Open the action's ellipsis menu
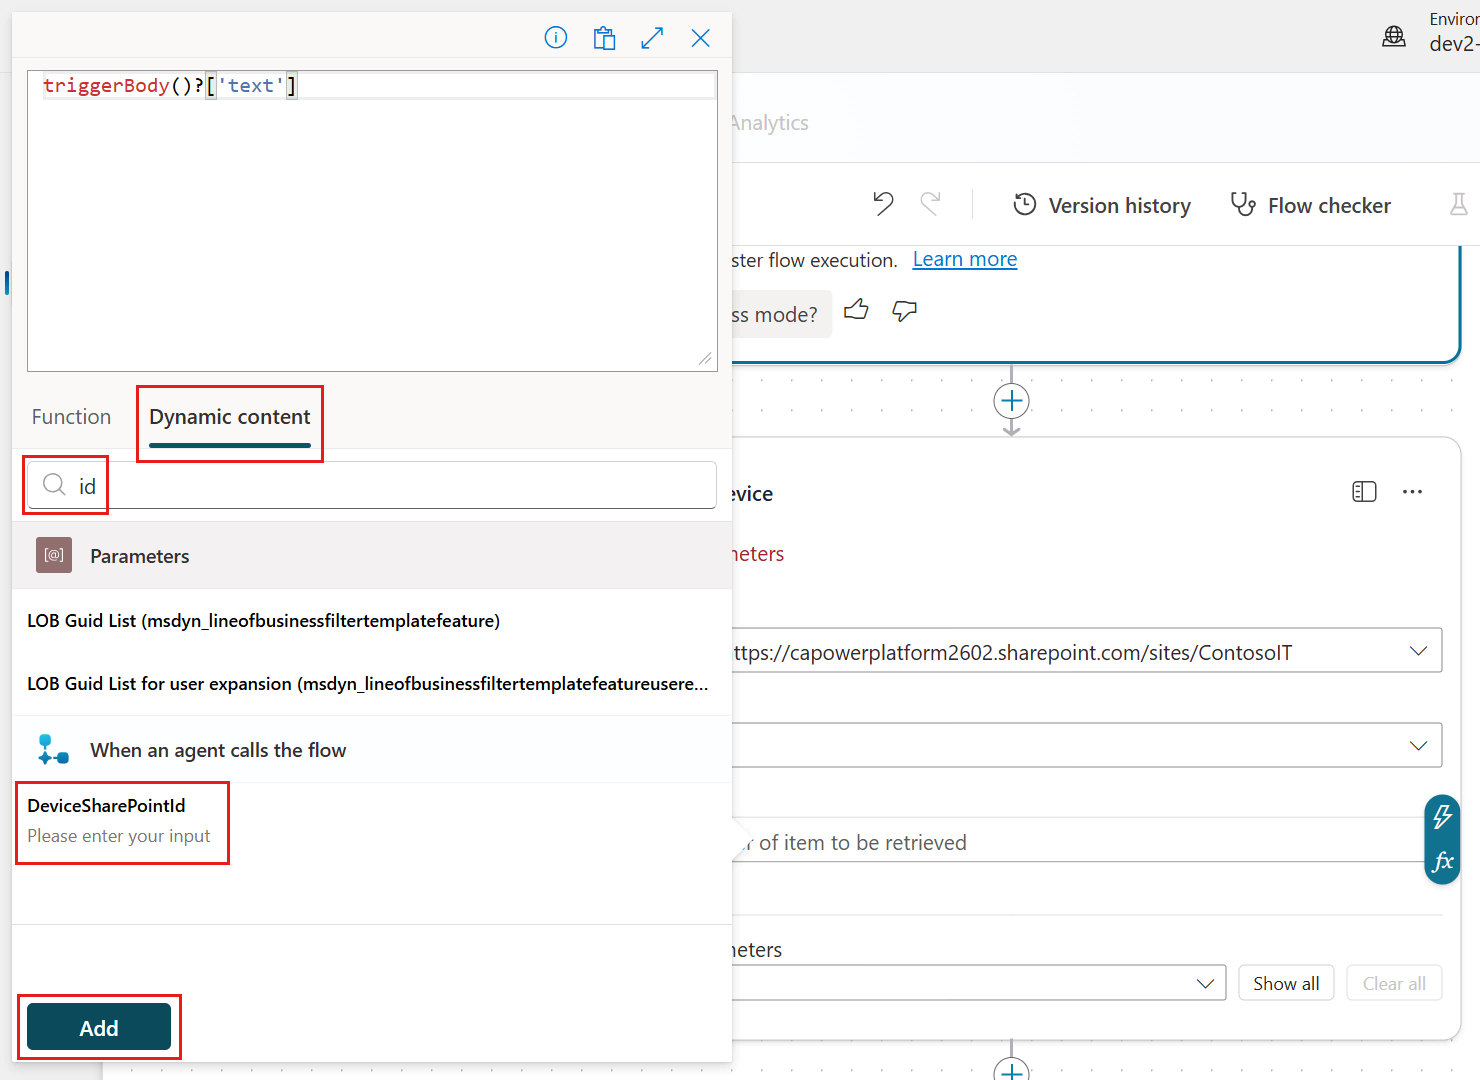Image resolution: width=1480 pixels, height=1080 pixels. [x=1413, y=491]
